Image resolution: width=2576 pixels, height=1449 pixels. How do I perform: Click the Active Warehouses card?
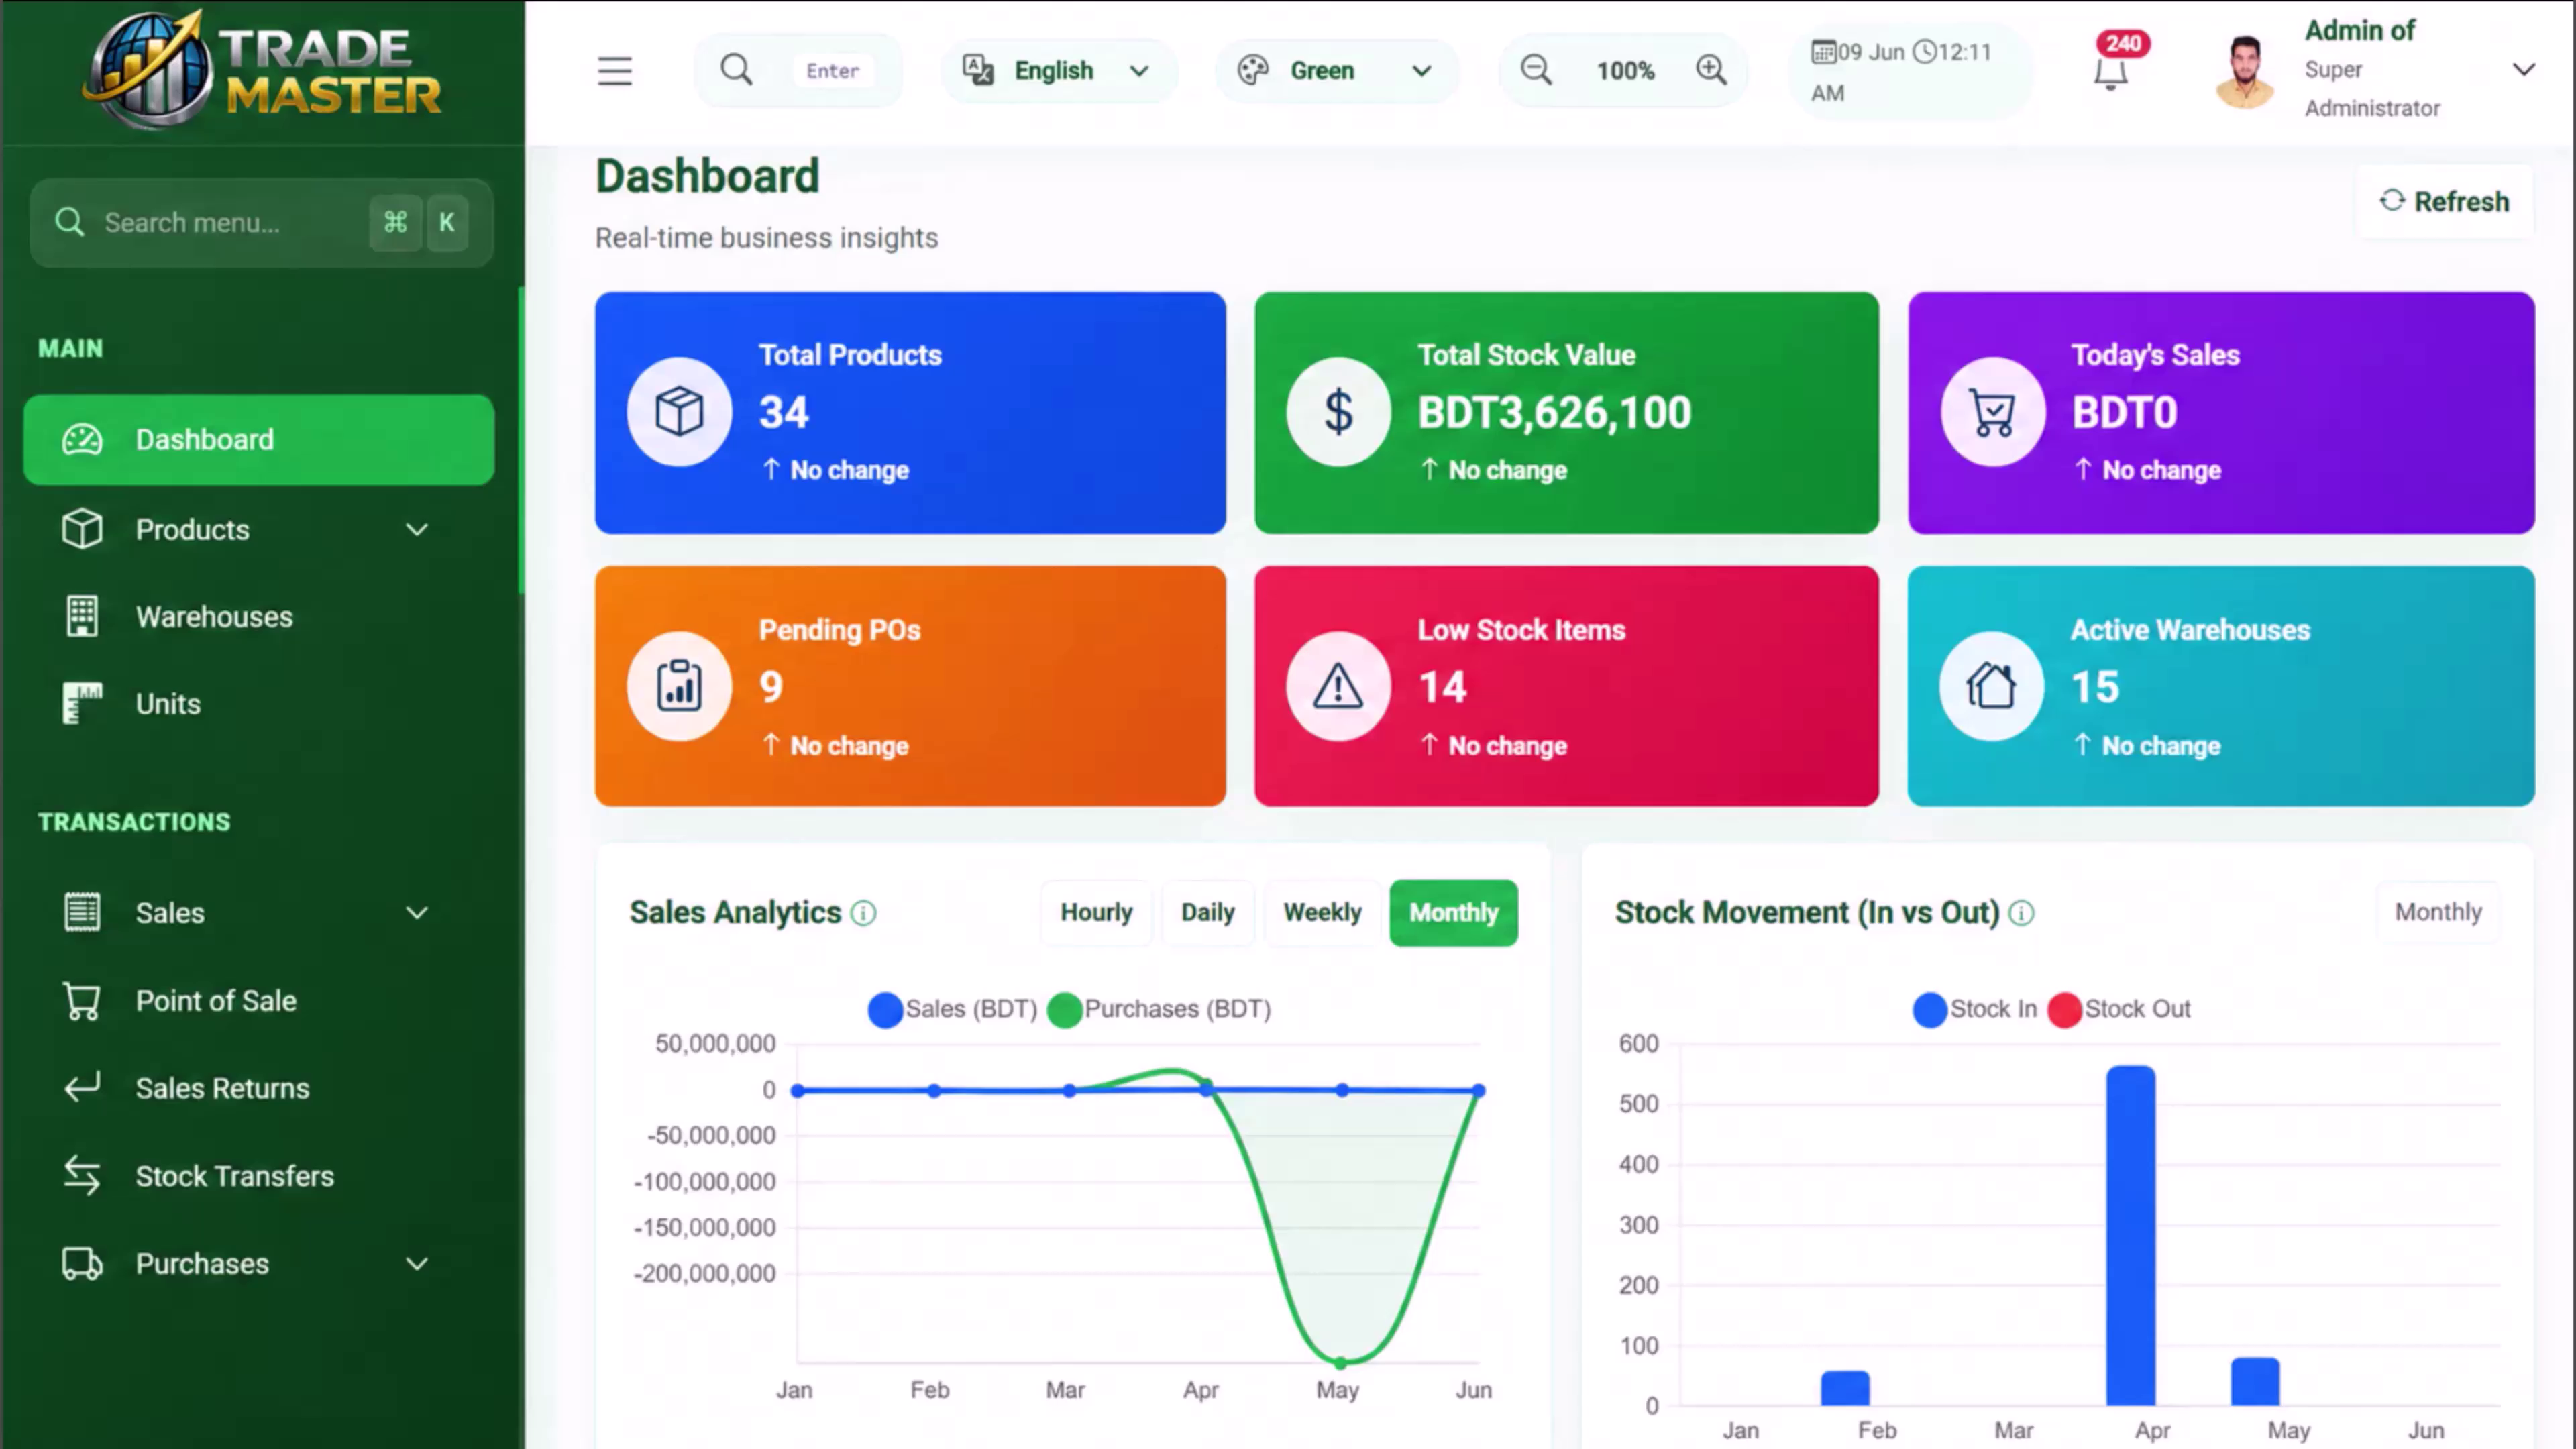pos(2220,686)
